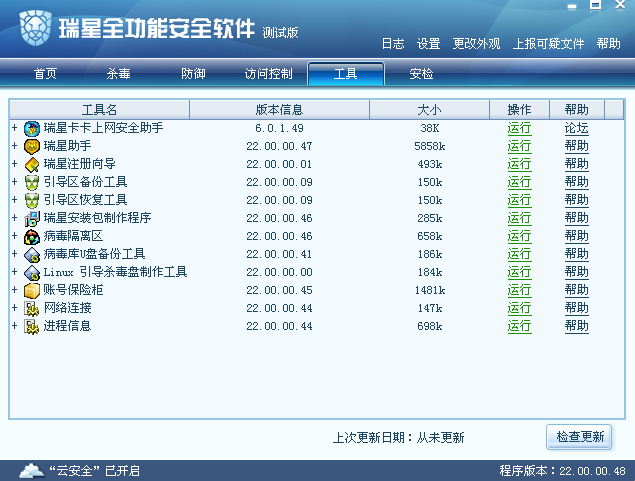Run 病毒隔离区 via its 运行 link
This screenshot has width=635, height=481.
click(x=519, y=237)
